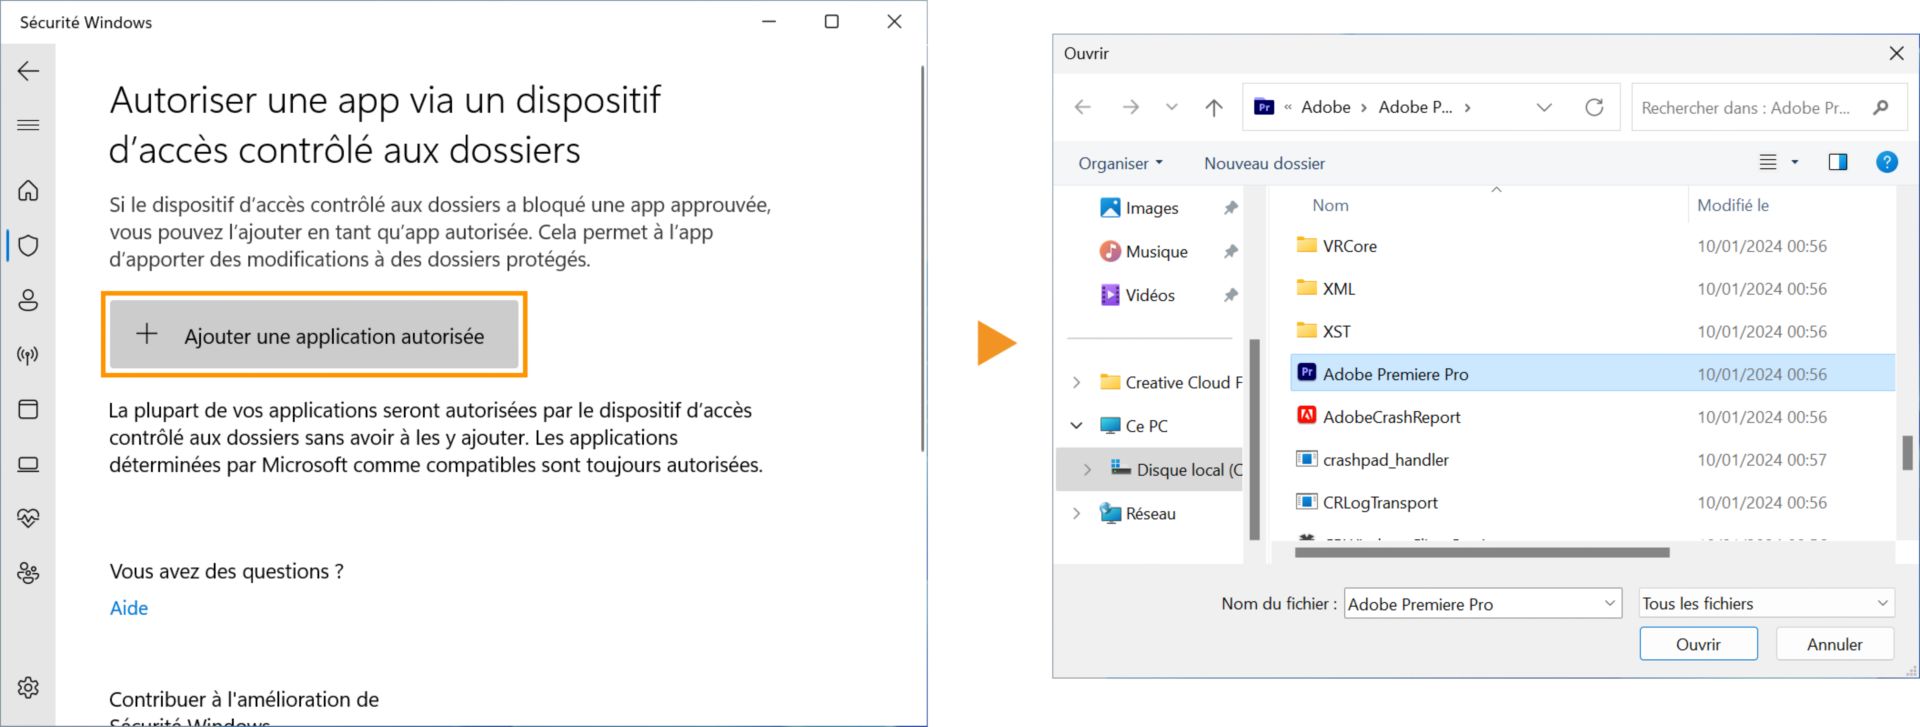Sort by Nom column header
Viewport: 1920px width, 727px height.
[1330, 205]
